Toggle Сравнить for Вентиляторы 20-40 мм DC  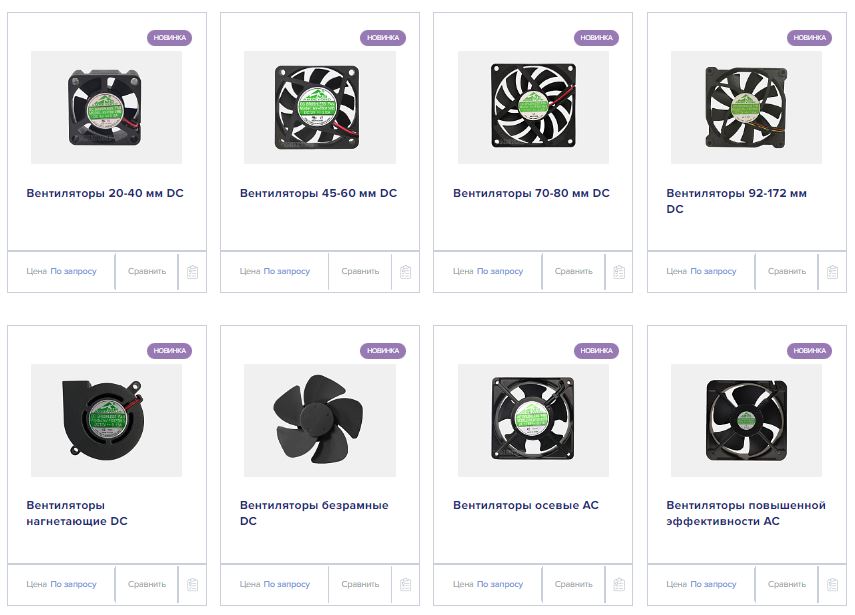(147, 271)
